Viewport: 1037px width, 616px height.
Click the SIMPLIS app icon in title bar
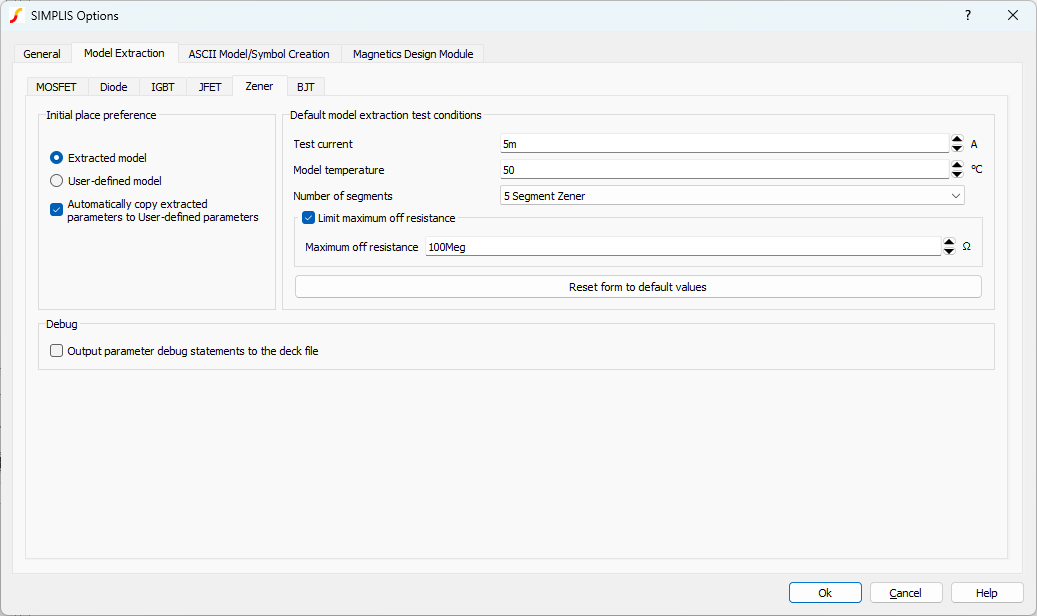[16, 15]
